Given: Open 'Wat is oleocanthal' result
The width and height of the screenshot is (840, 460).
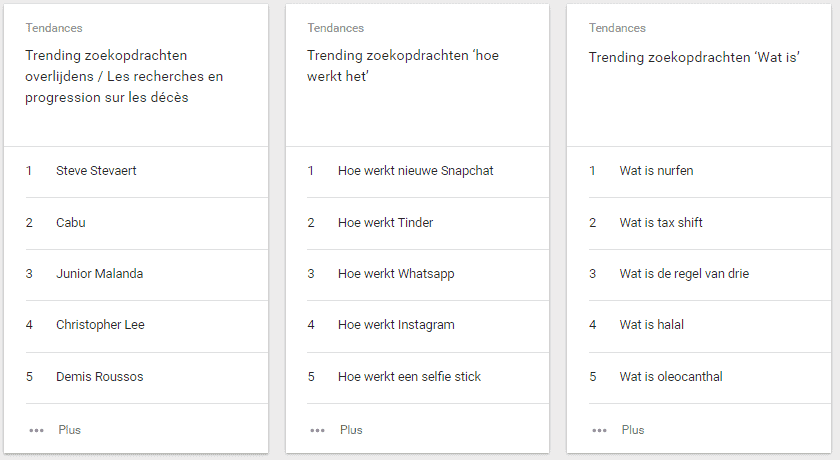Looking at the screenshot, I should click(671, 377).
